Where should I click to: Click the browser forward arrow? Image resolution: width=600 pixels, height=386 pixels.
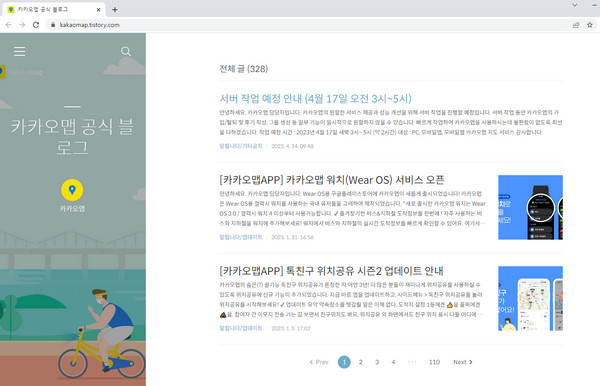[22, 25]
